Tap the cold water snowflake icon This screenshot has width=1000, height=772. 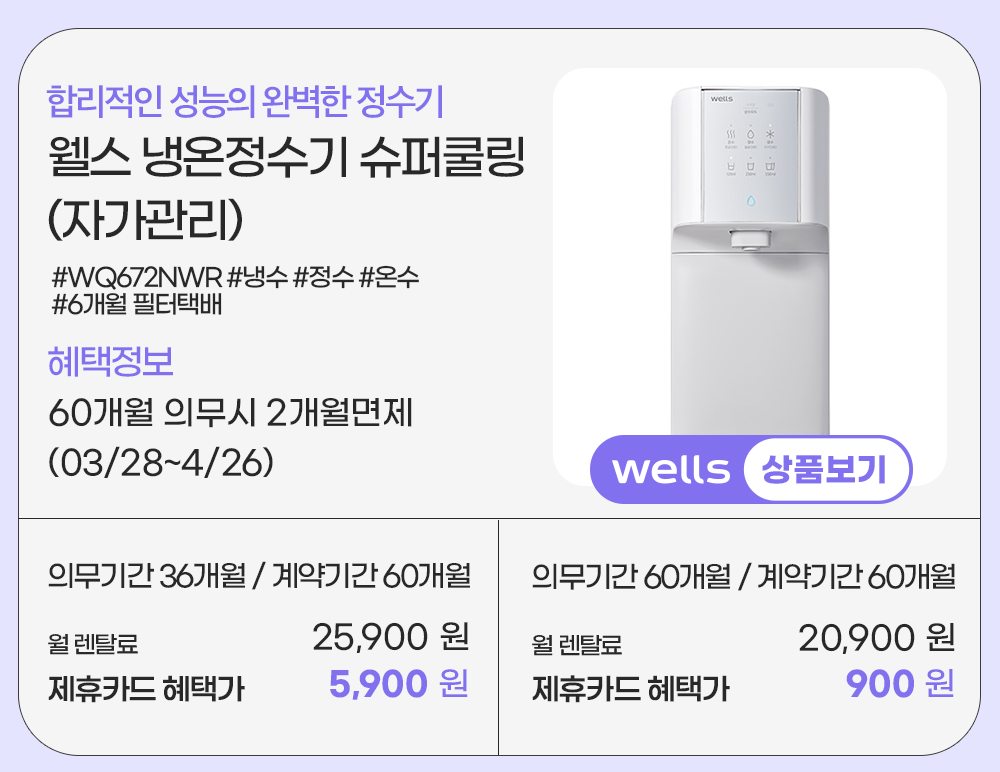[x=770, y=133]
